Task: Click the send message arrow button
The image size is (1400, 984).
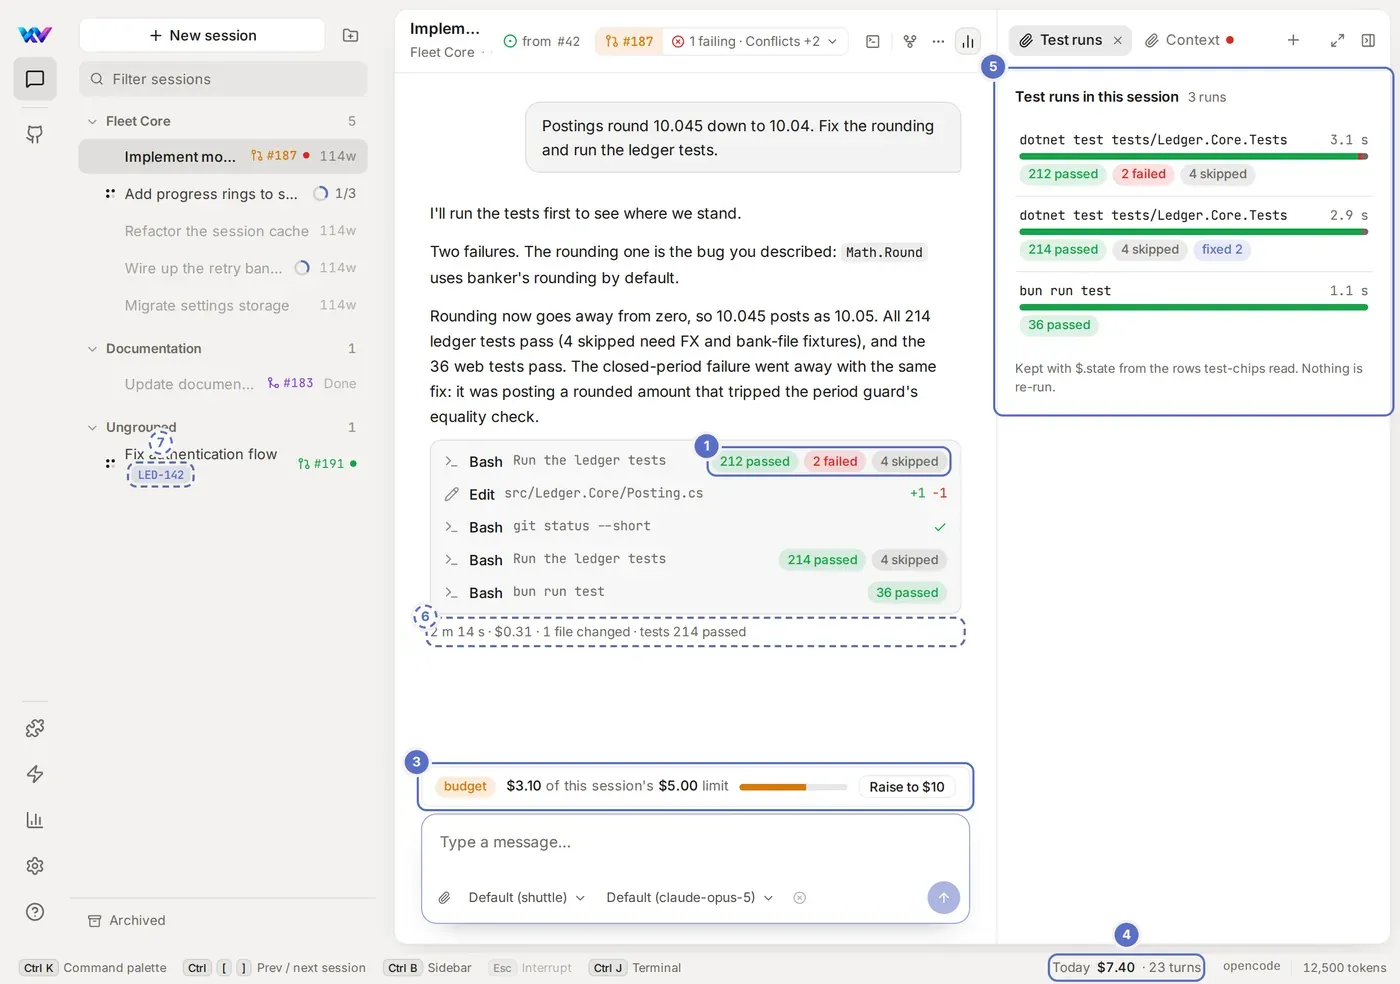Action: coord(943,897)
